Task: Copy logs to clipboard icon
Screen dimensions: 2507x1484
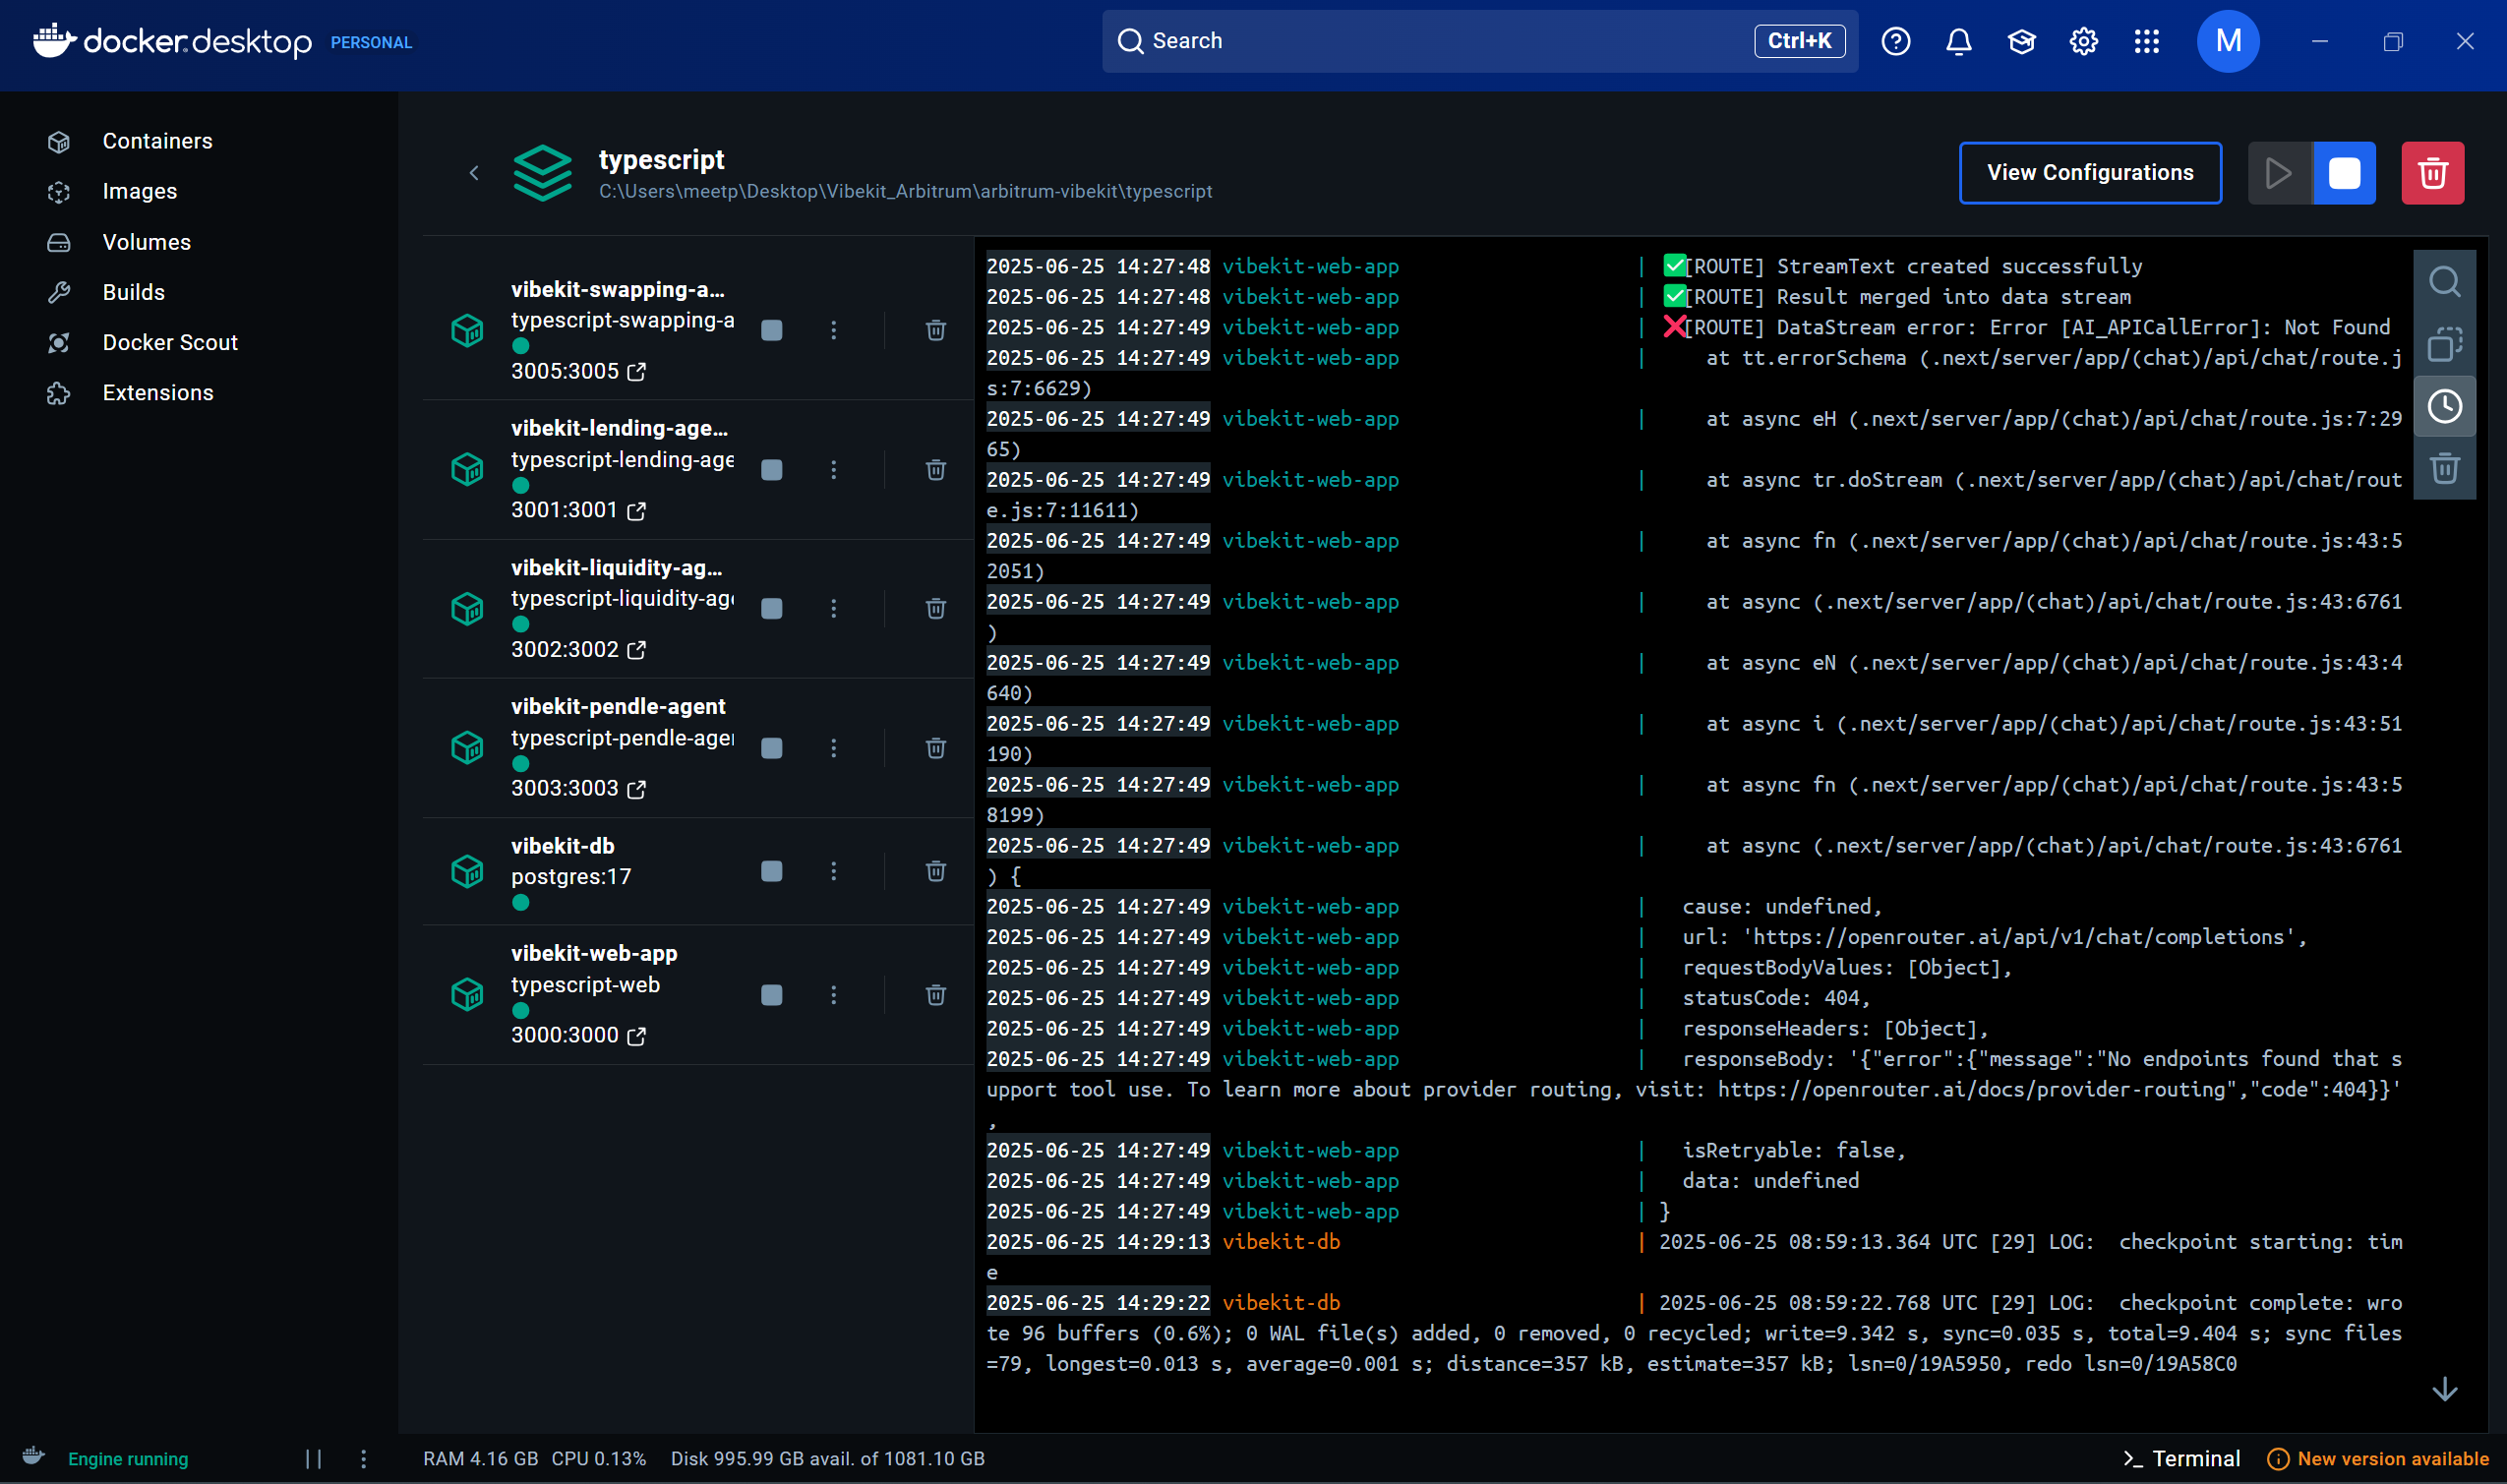Action: coord(2444,344)
